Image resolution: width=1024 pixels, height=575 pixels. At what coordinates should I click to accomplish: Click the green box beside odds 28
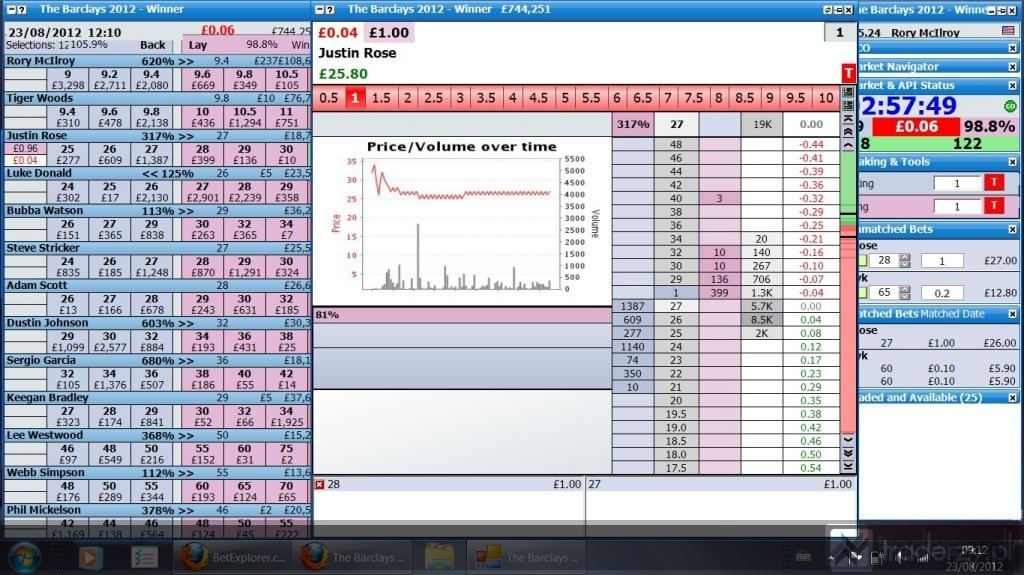tap(863, 260)
